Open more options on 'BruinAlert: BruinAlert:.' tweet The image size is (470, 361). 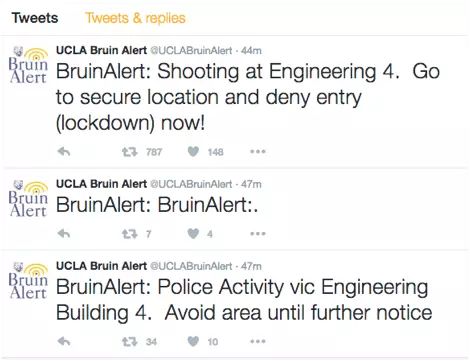point(258,234)
